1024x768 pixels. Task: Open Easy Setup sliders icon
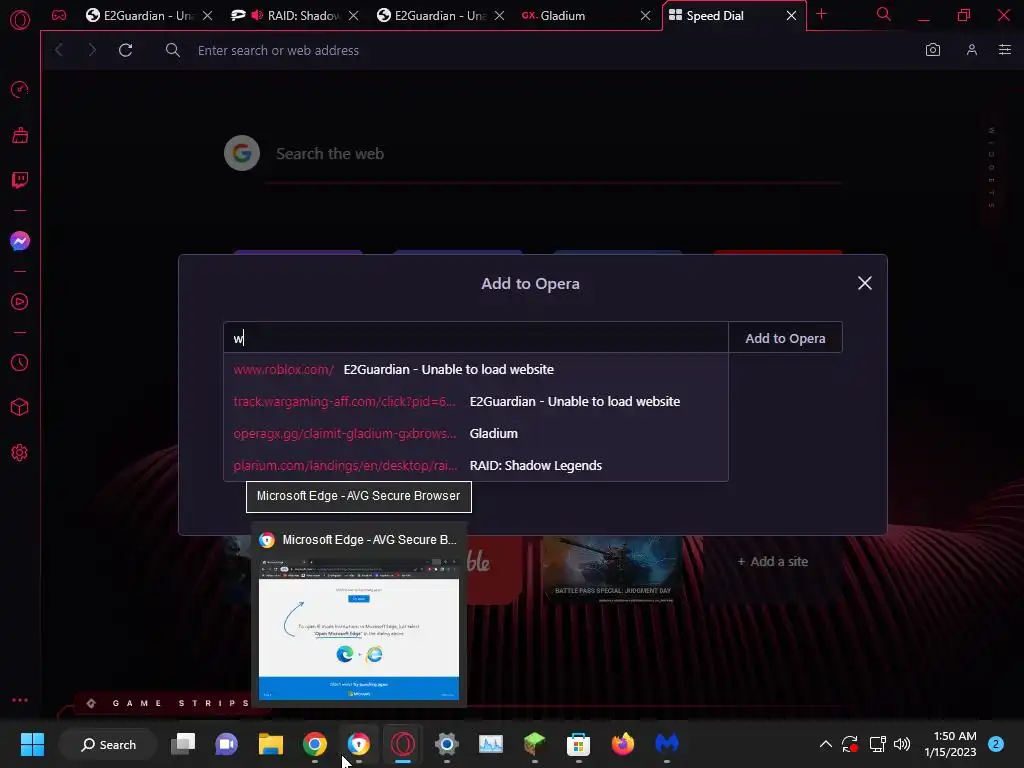click(x=1005, y=50)
